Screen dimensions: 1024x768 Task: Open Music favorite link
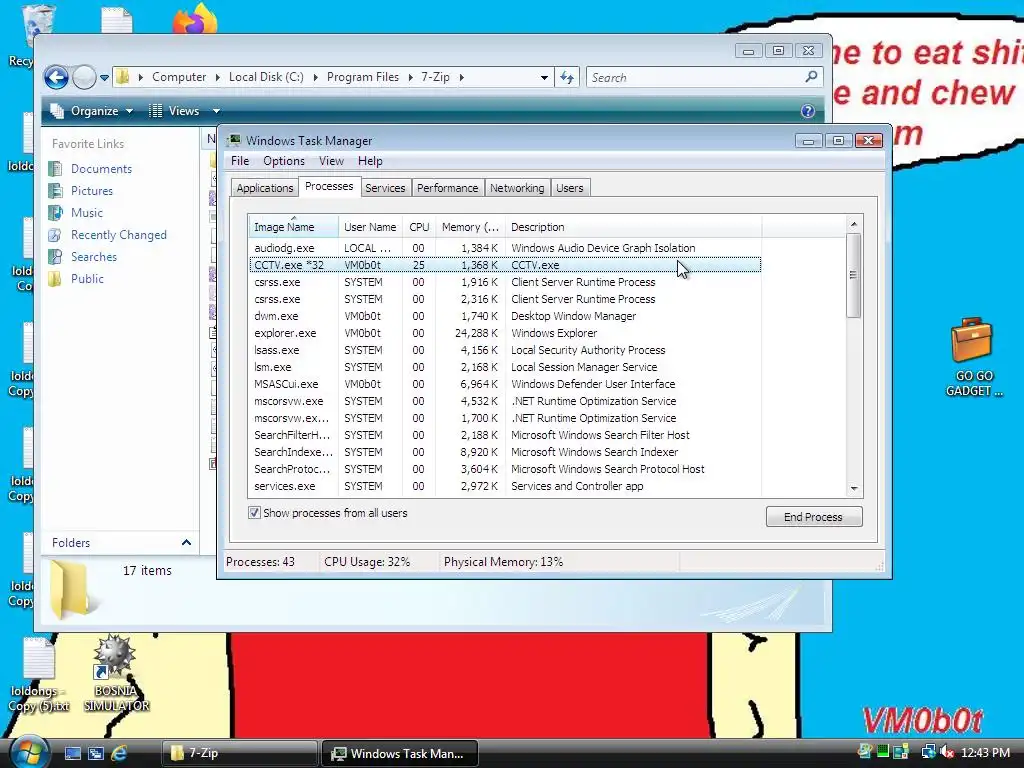click(x=86, y=213)
